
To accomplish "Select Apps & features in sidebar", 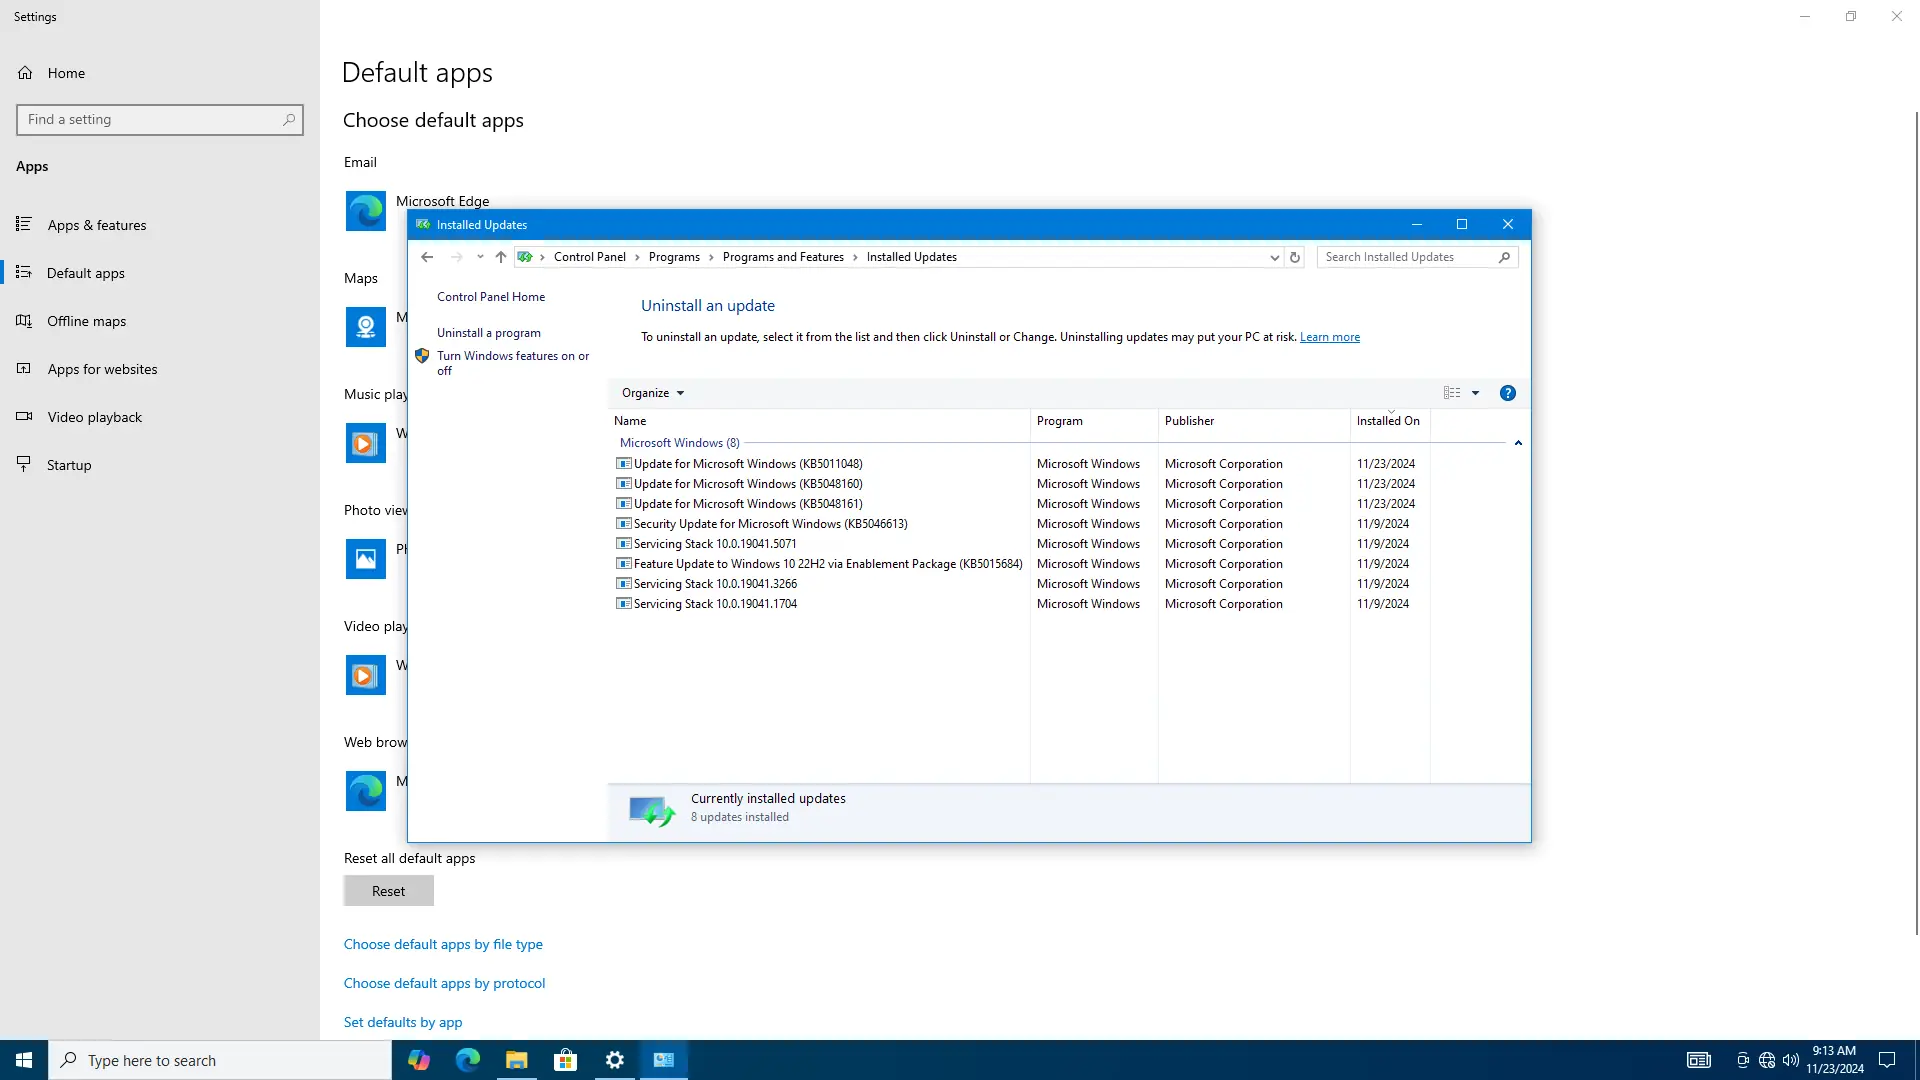I will [x=97, y=225].
